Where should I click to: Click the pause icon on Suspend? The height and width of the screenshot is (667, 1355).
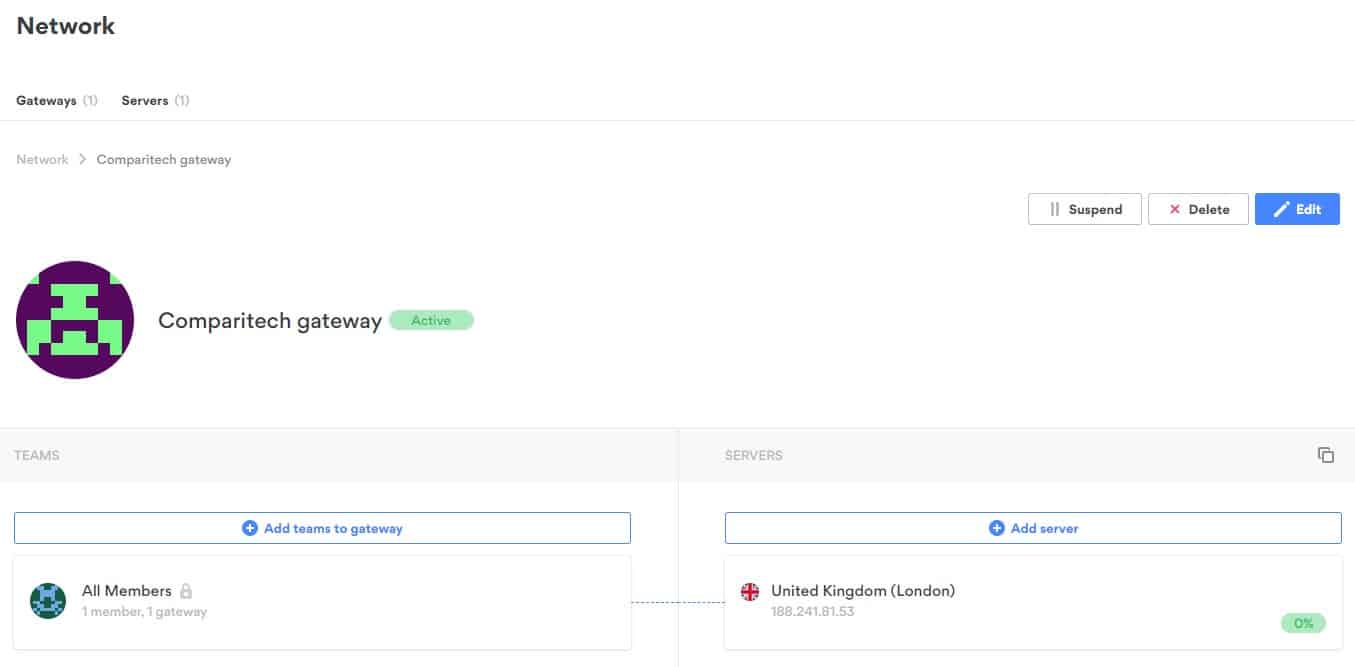pos(1055,209)
